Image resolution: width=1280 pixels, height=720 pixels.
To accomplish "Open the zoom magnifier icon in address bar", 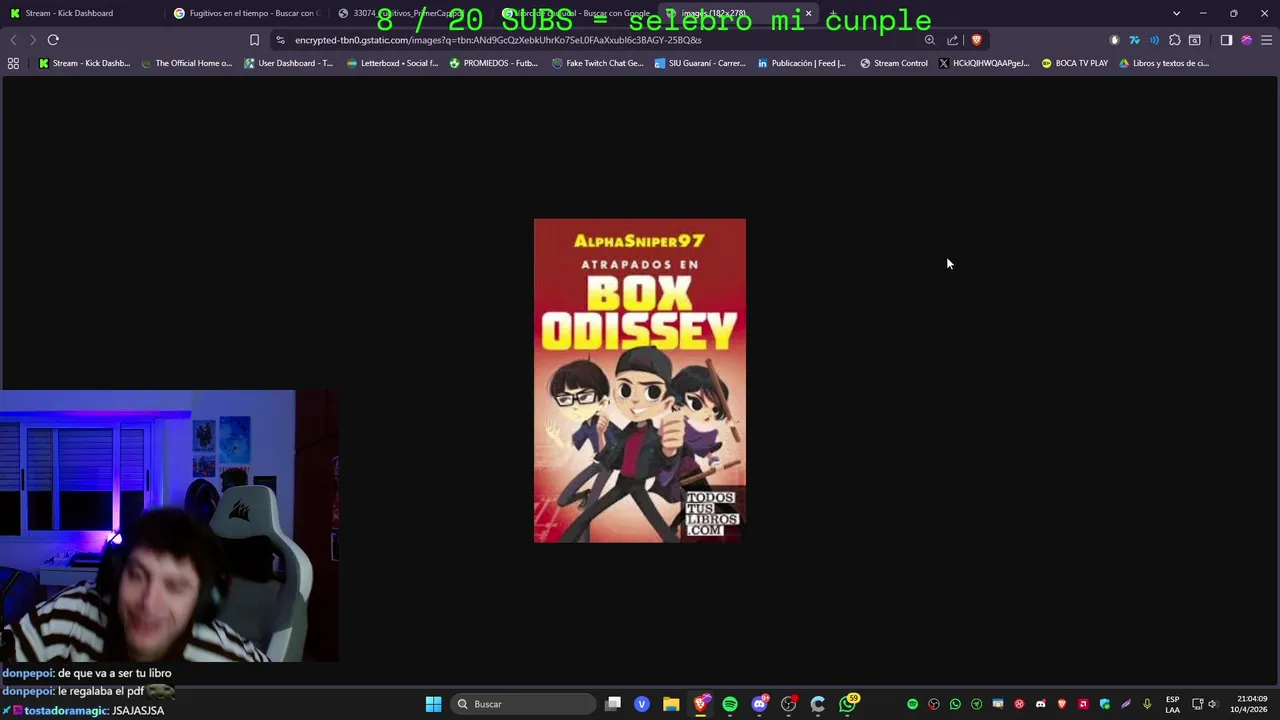I will (x=930, y=40).
